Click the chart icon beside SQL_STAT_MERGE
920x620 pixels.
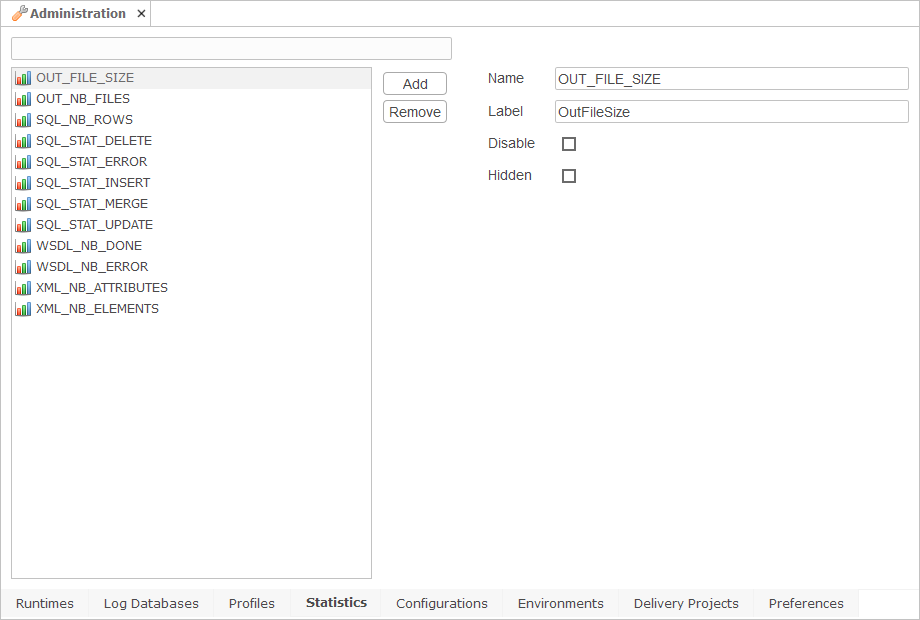[x=23, y=204]
